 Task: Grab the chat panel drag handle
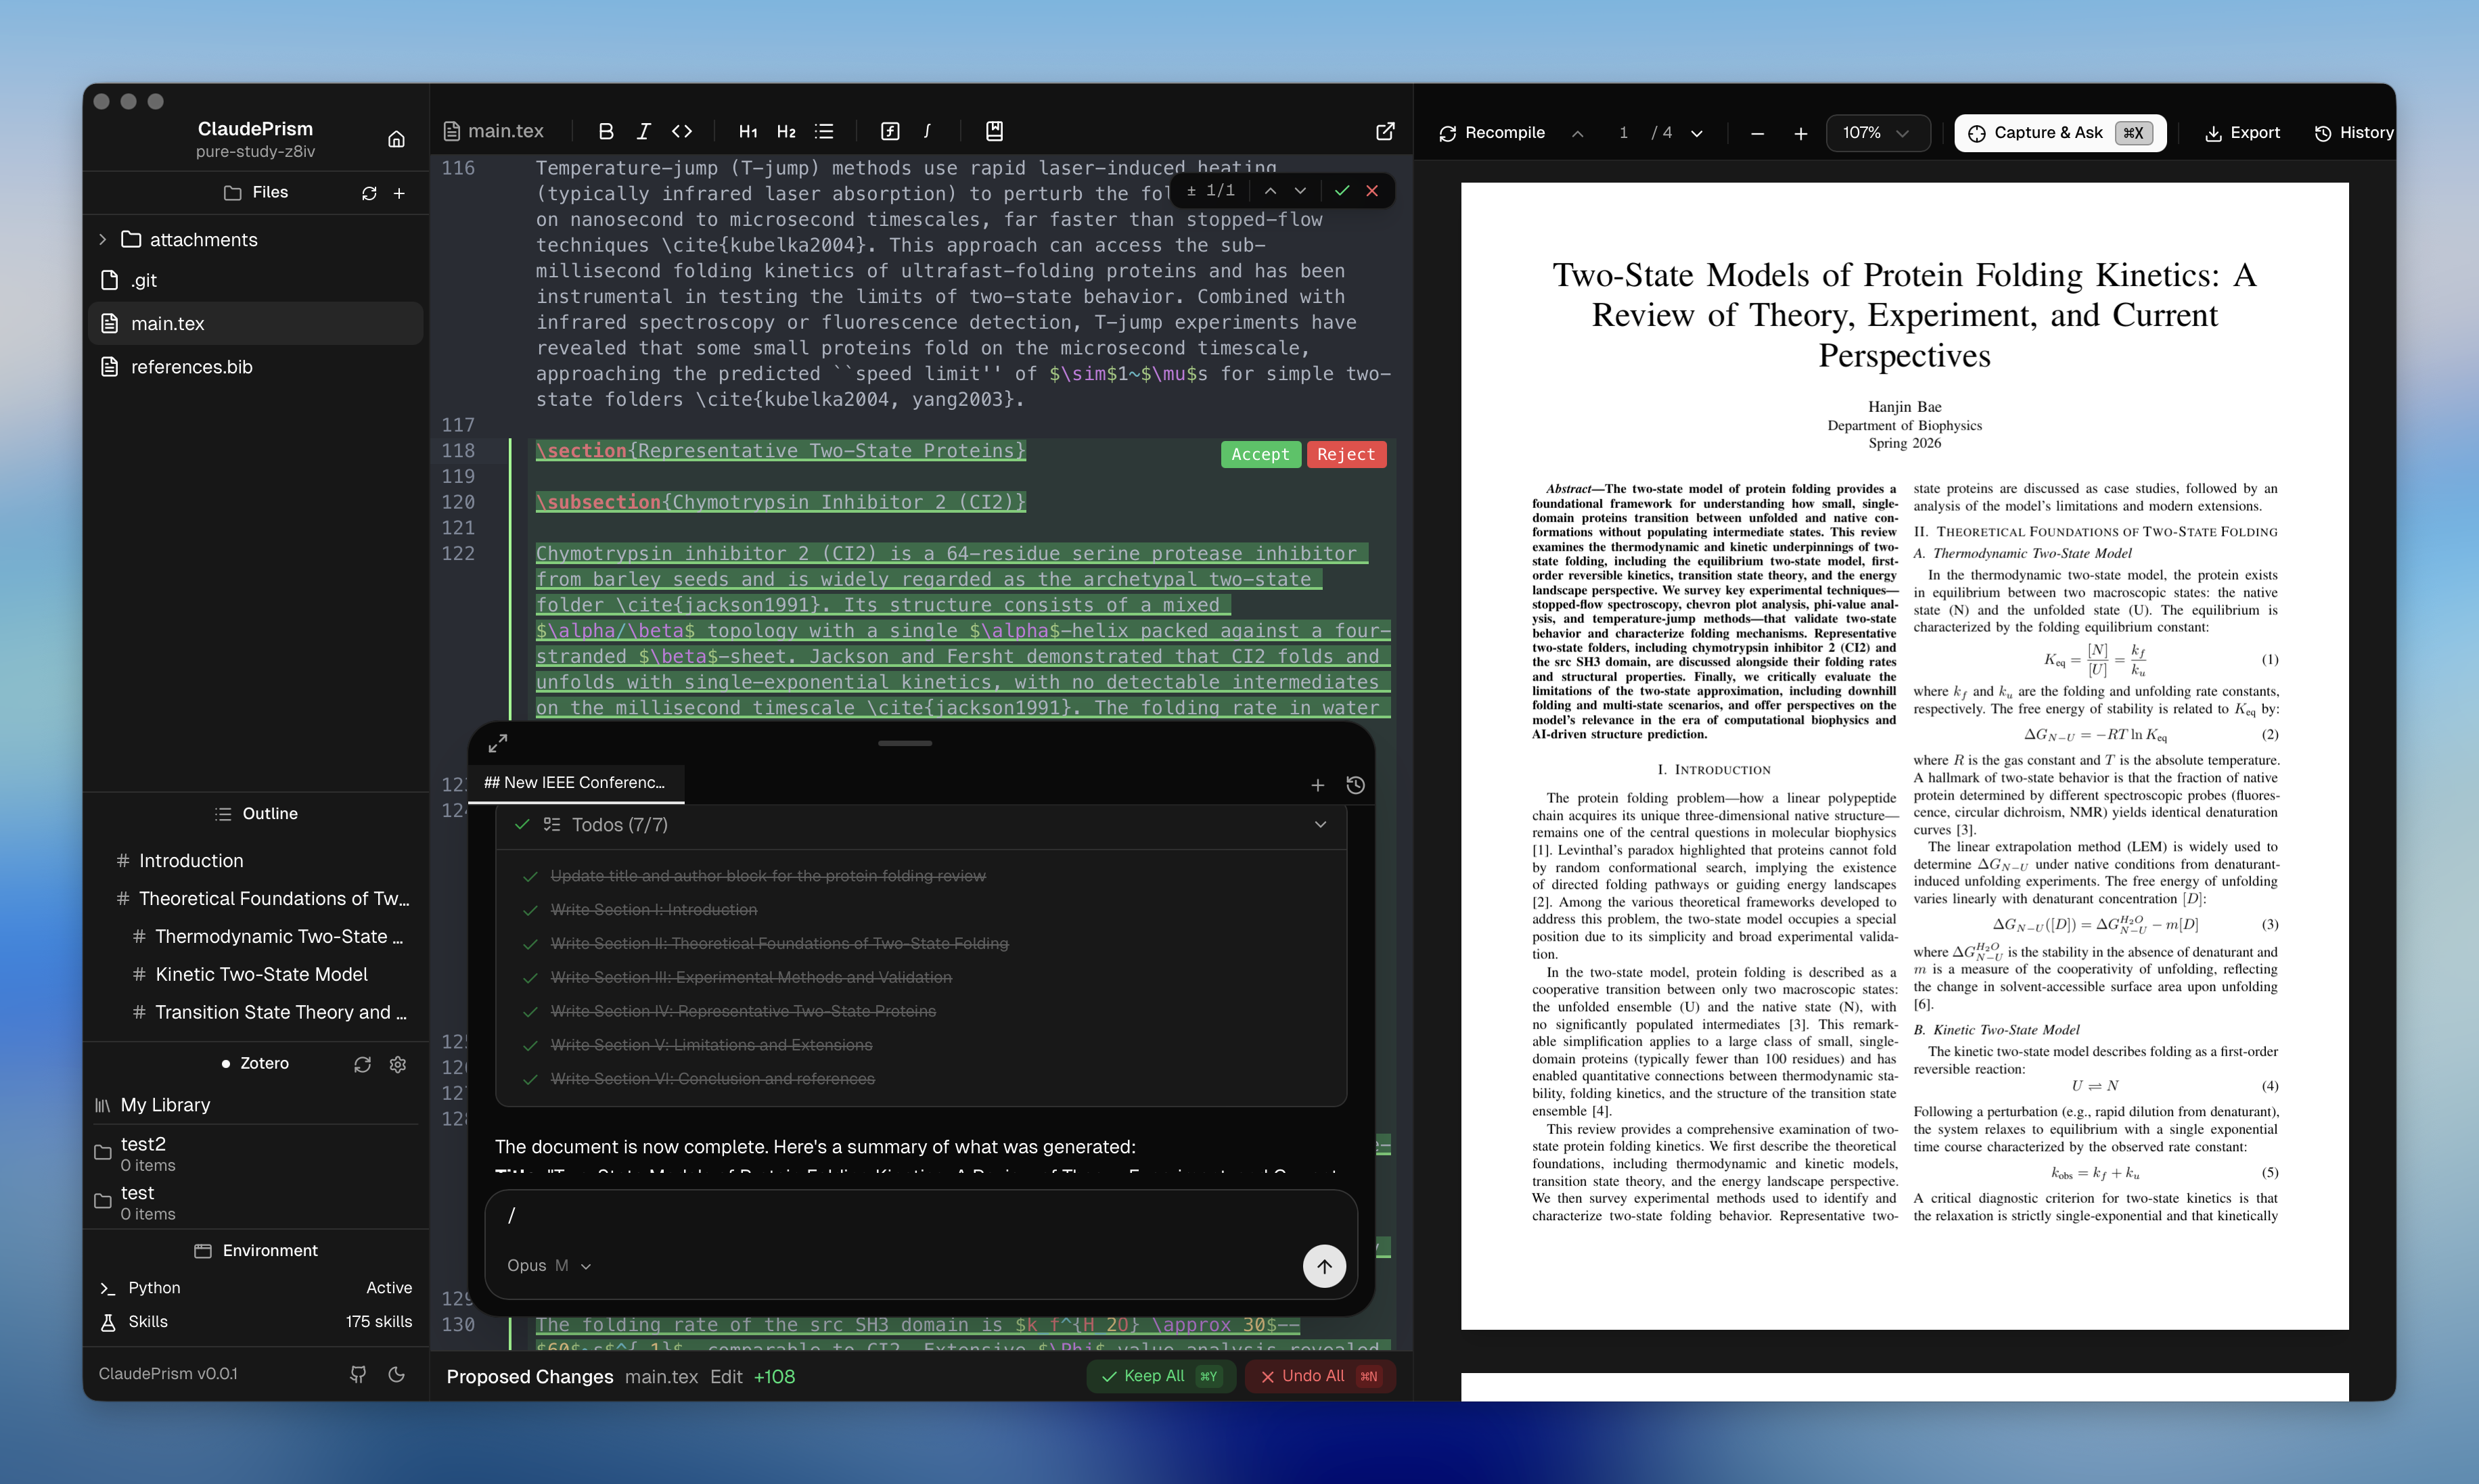(905, 743)
